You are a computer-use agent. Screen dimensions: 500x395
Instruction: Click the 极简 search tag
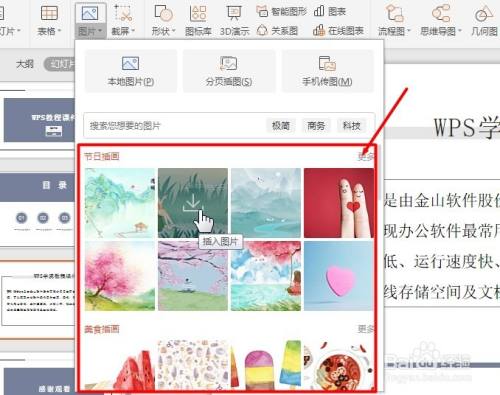(281, 126)
